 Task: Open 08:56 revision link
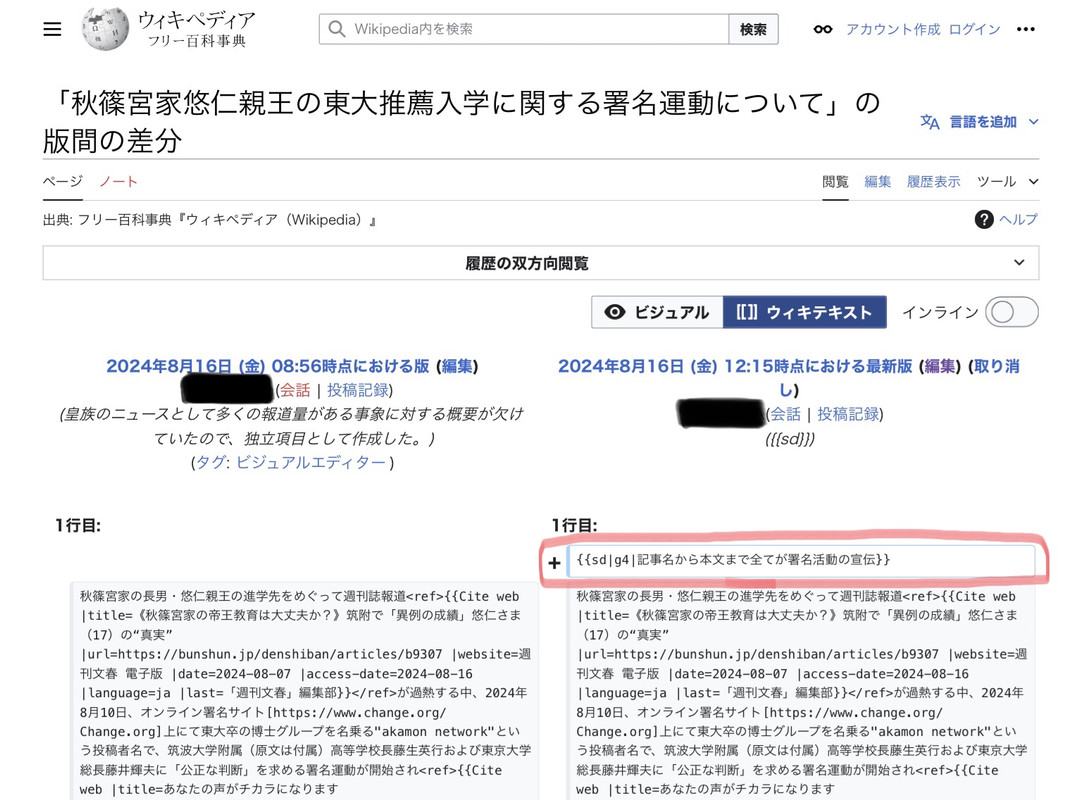pyautogui.click(x=267, y=366)
